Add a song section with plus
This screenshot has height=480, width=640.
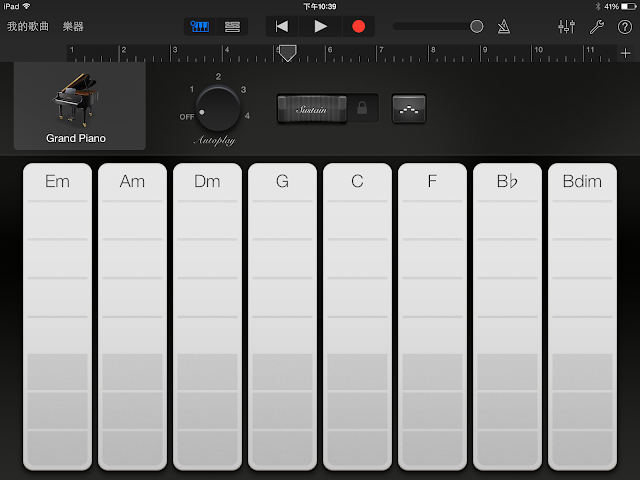click(x=625, y=53)
